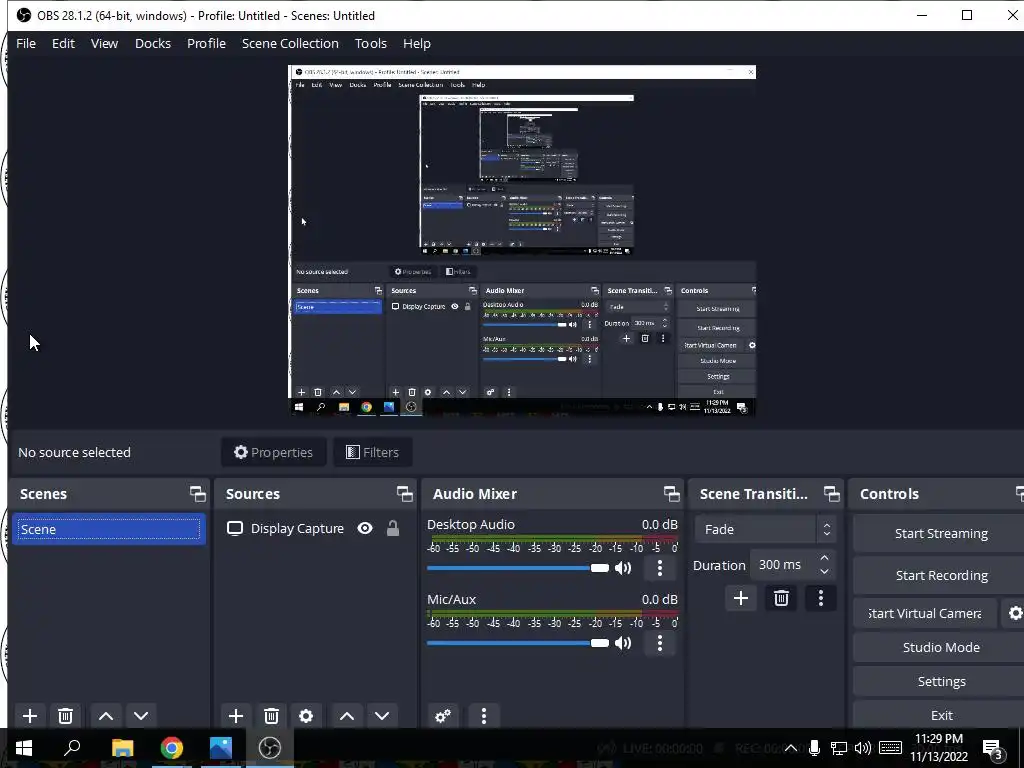Adjust Mic/Aux volume slider

click(x=517, y=643)
